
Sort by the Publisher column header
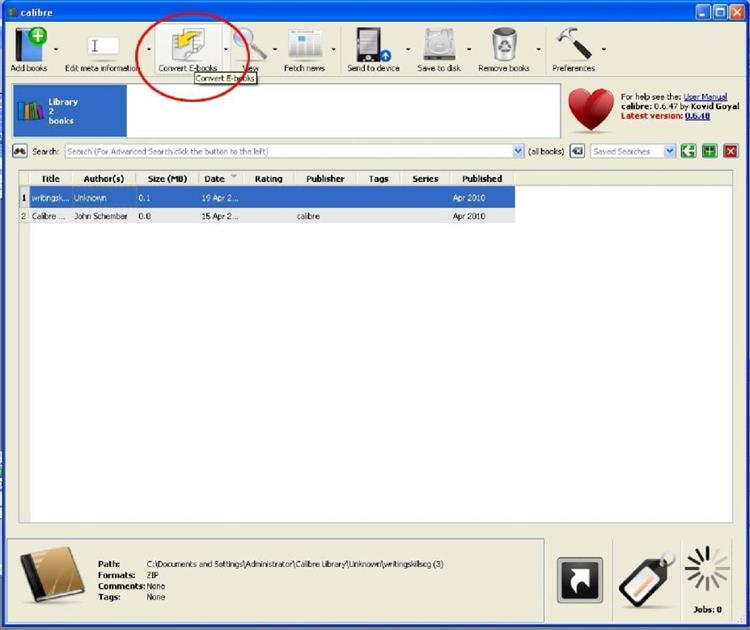click(325, 178)
